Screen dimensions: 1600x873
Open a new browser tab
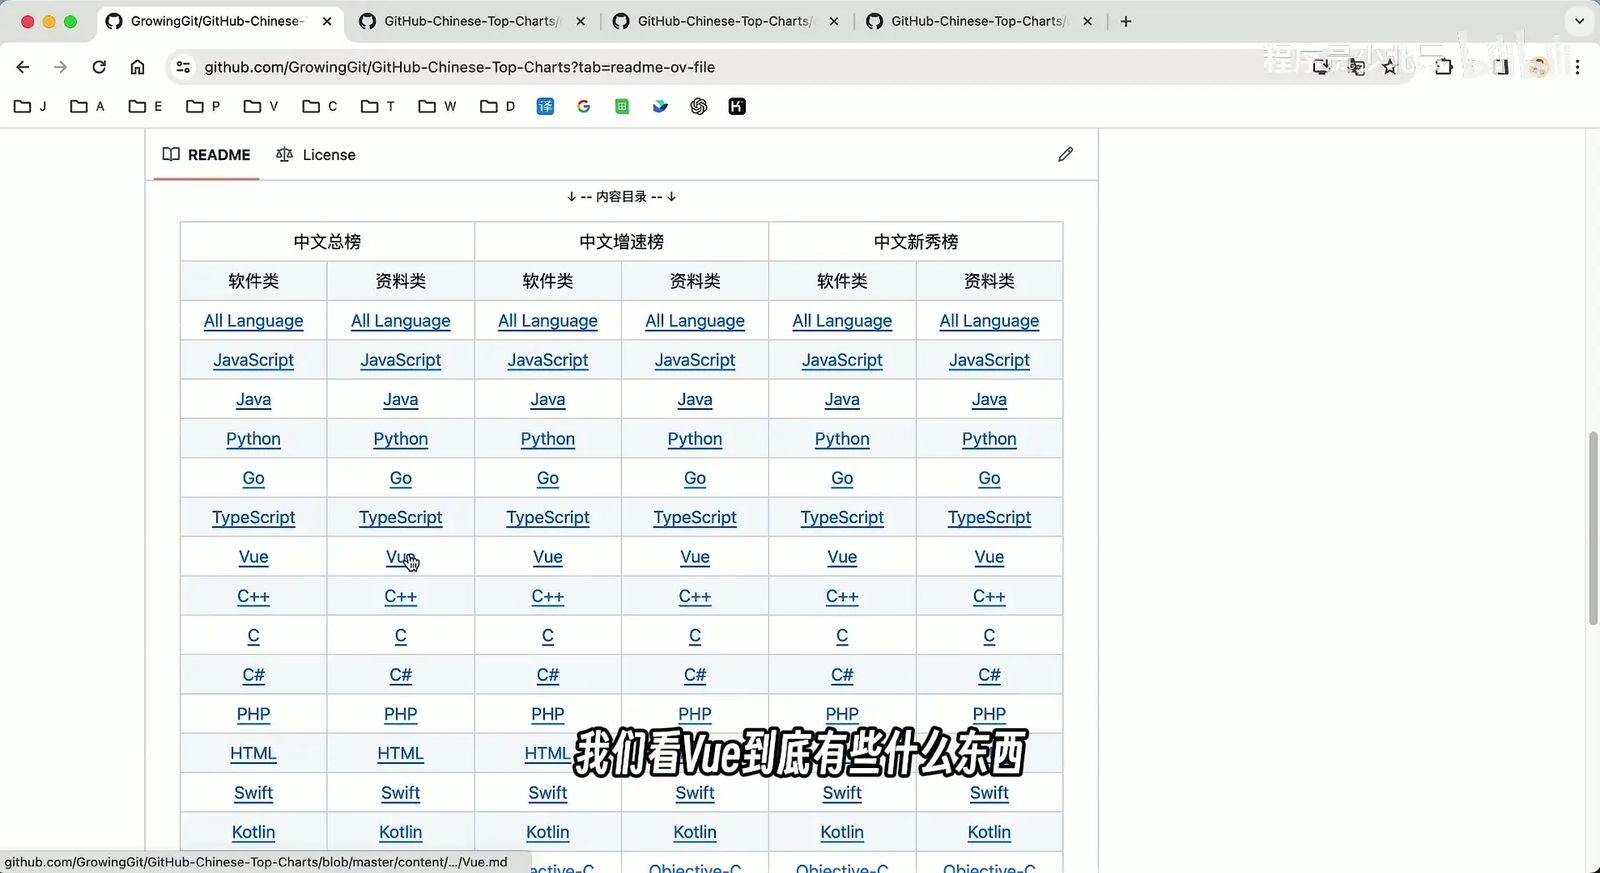[x=1126, y=21]
